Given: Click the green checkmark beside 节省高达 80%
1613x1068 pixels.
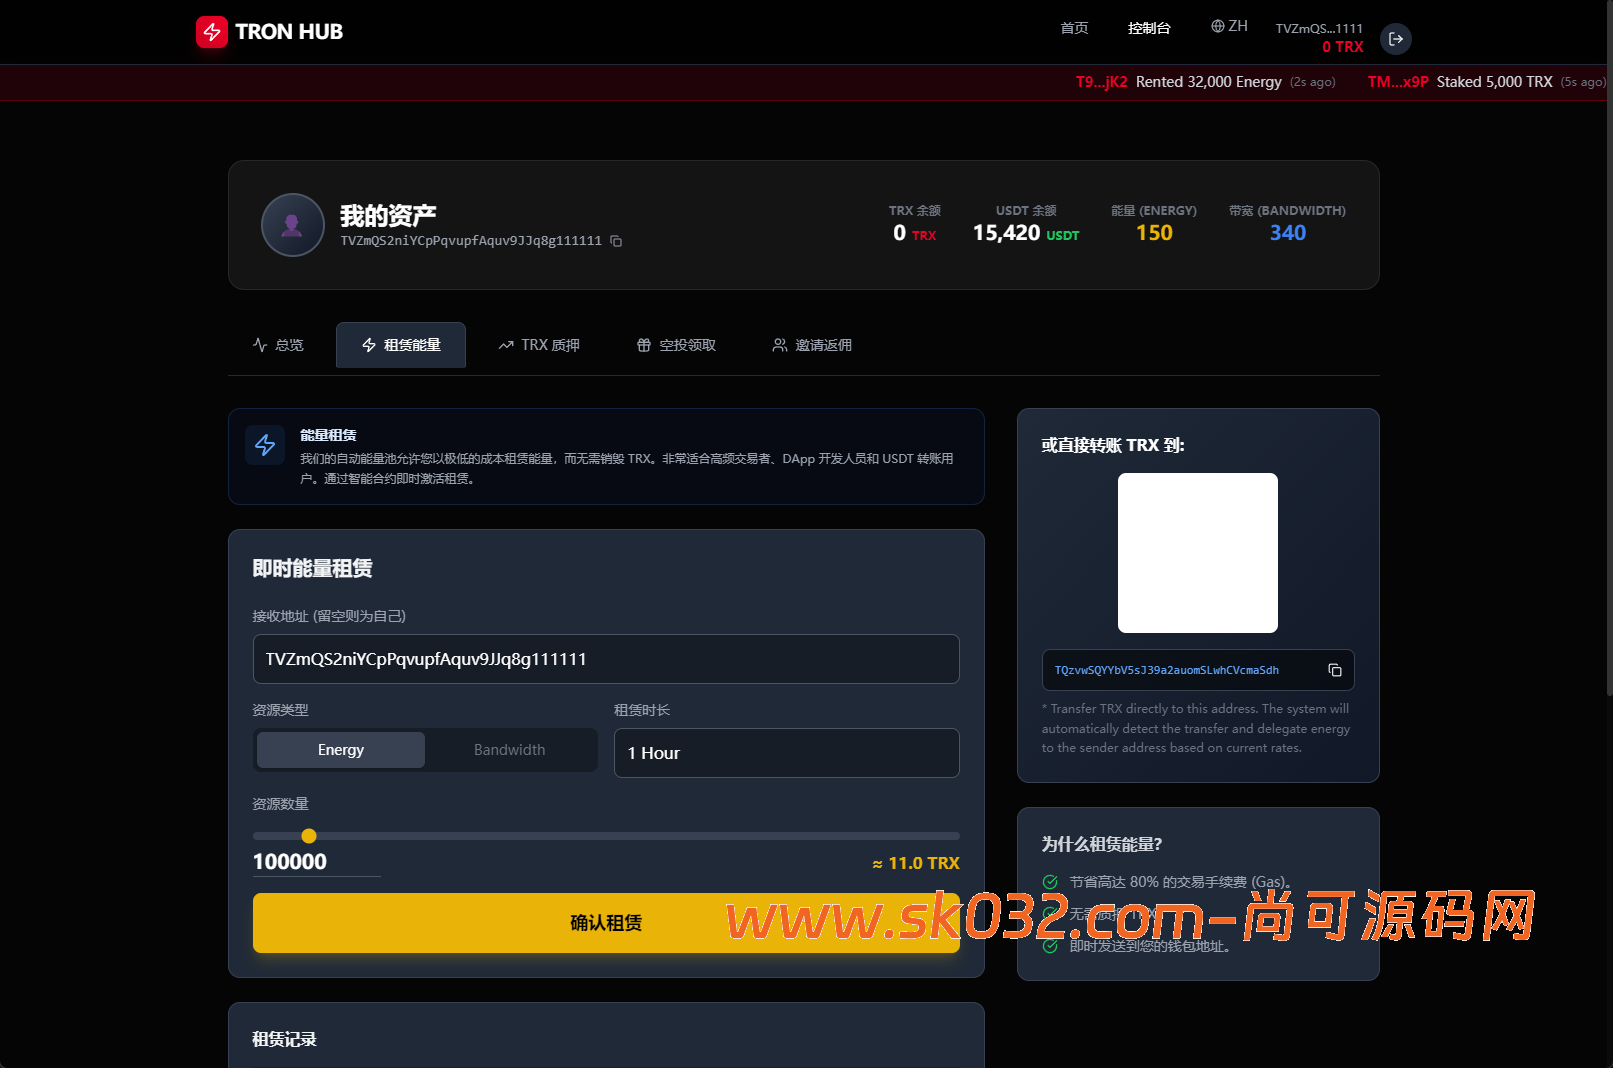Looking at the screenshot, I should coord(1050,882).
